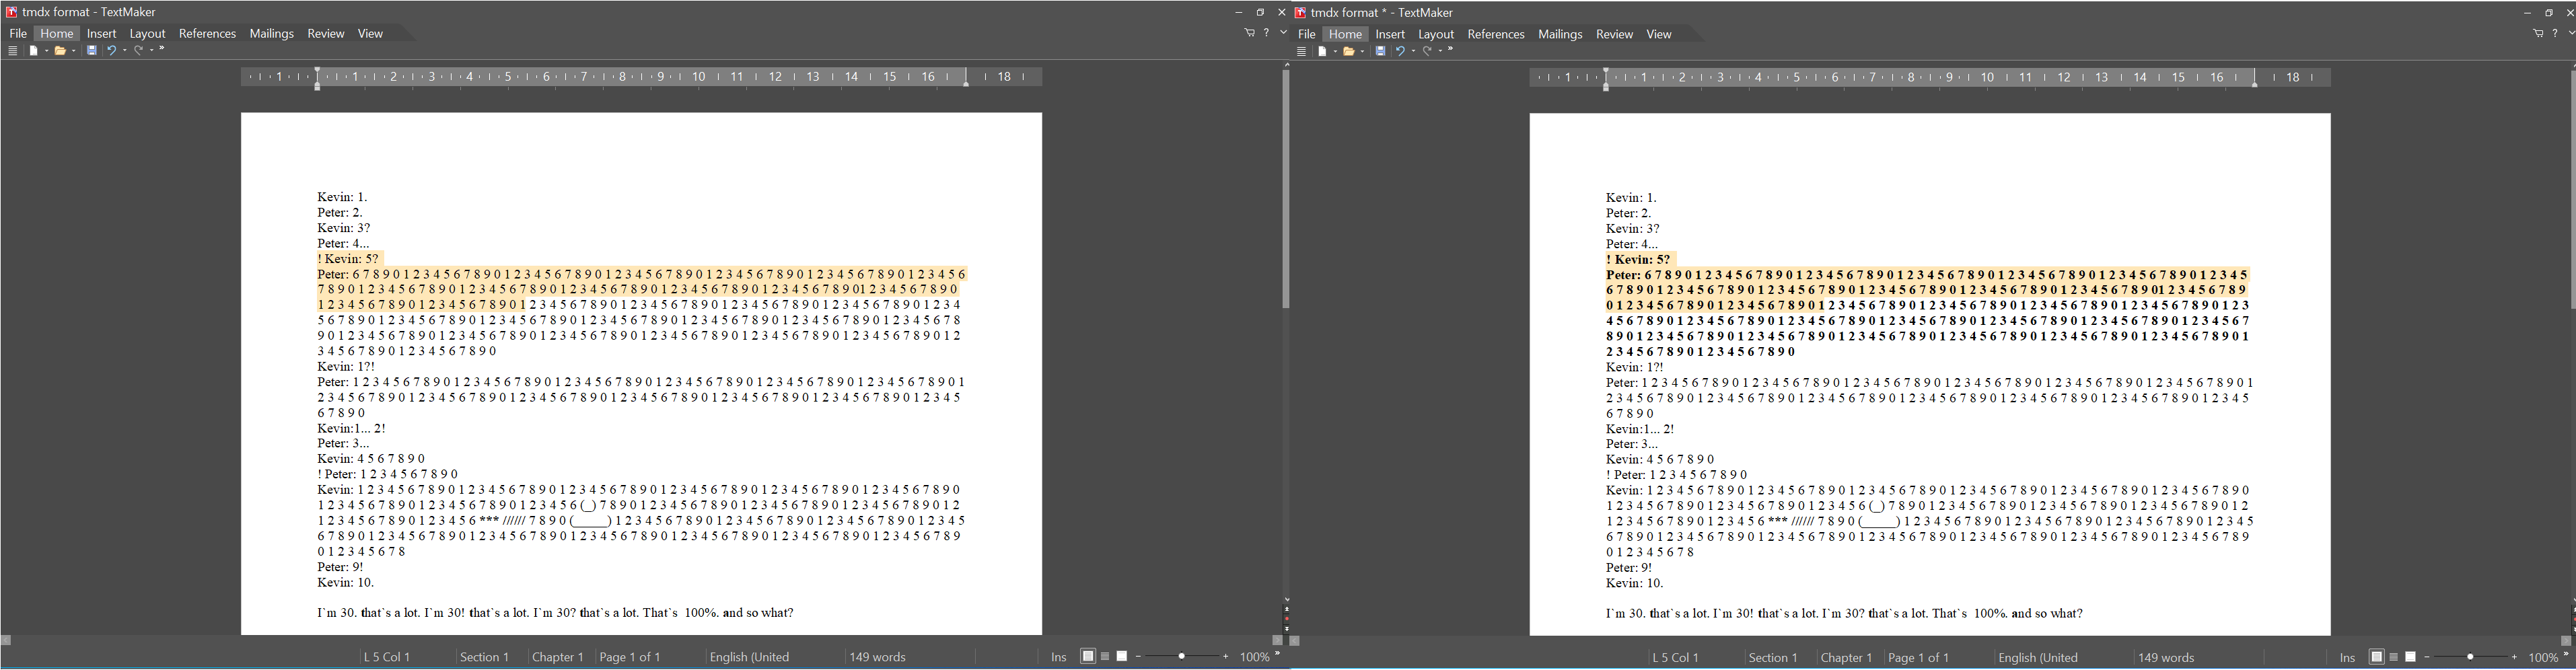
Task: Click the Redo arrow in the left window
Action: pos(139,51)
